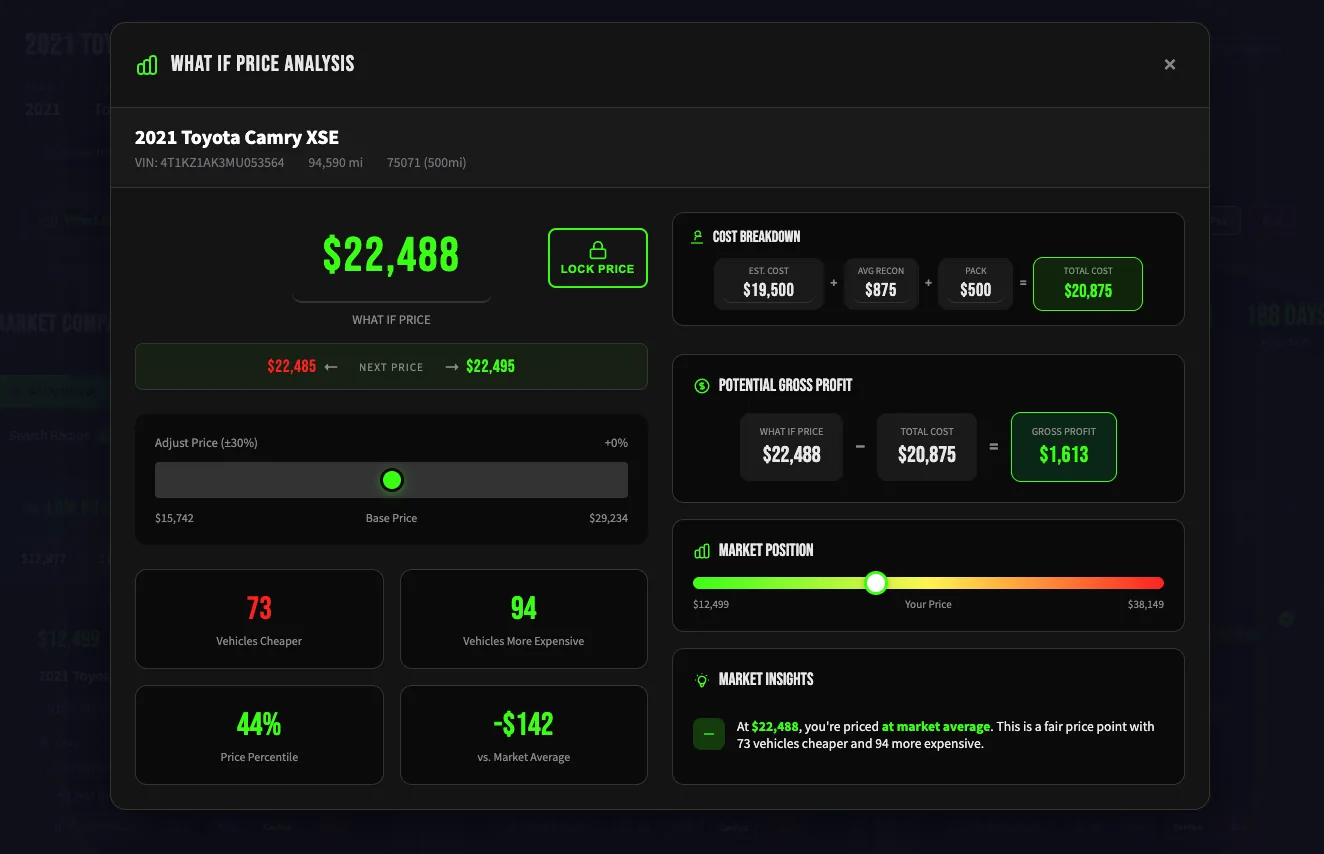This screenshot has width=1324, height=854.
Task: Click the Total Cost $20,875 box in Cost Breakdown
Action: (1088, 284)
